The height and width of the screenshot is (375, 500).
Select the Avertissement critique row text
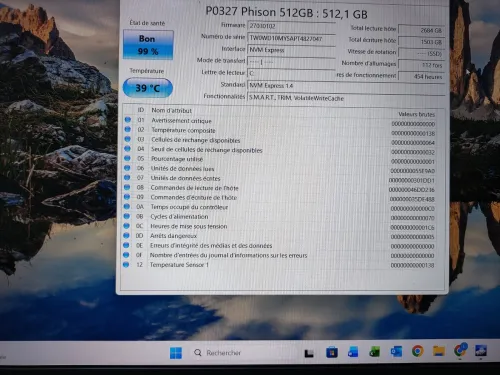point(181,121)
